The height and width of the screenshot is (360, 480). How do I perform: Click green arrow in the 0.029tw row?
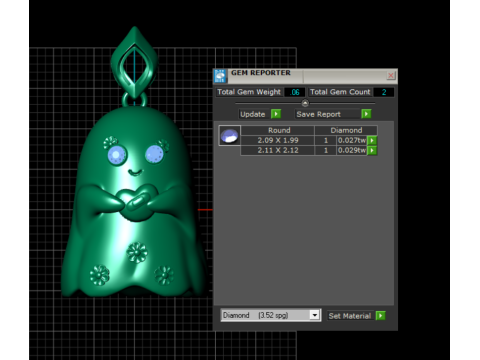tap(372, 151)
